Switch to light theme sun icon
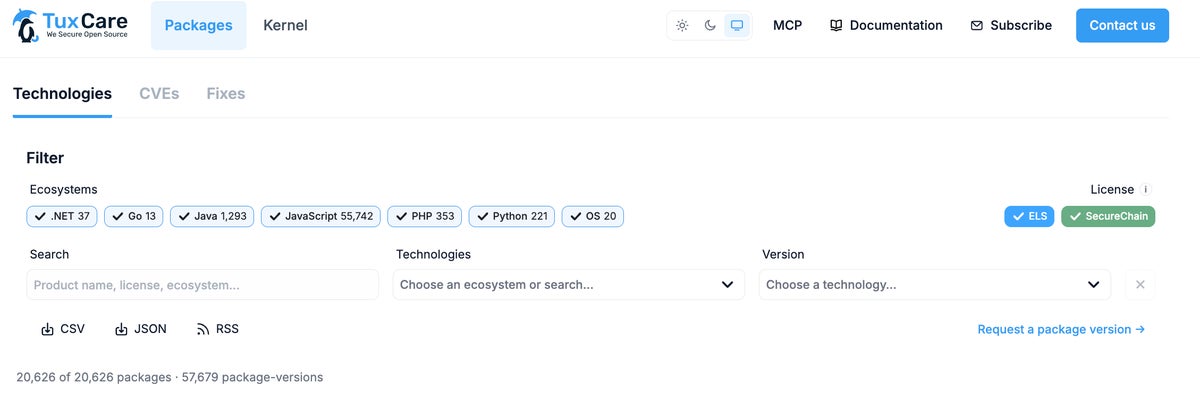1200x400 pixels. coord(682,26)
